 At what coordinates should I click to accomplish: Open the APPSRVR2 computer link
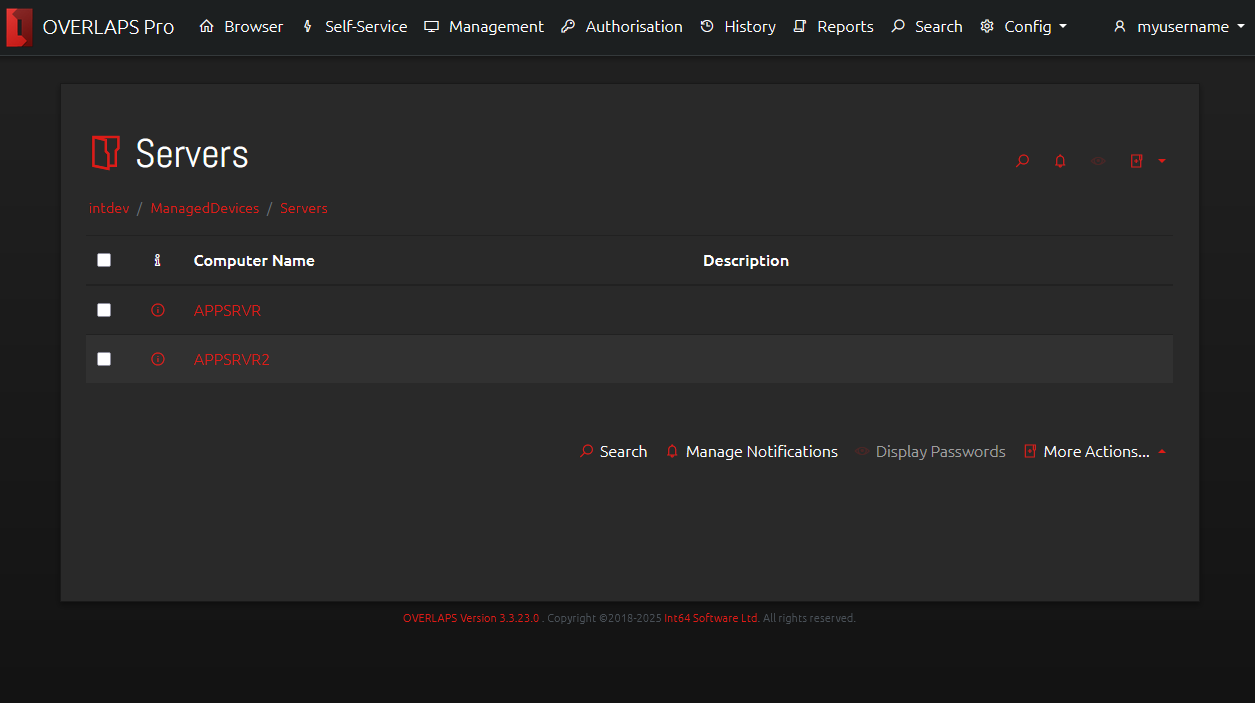tap(232, 359)
